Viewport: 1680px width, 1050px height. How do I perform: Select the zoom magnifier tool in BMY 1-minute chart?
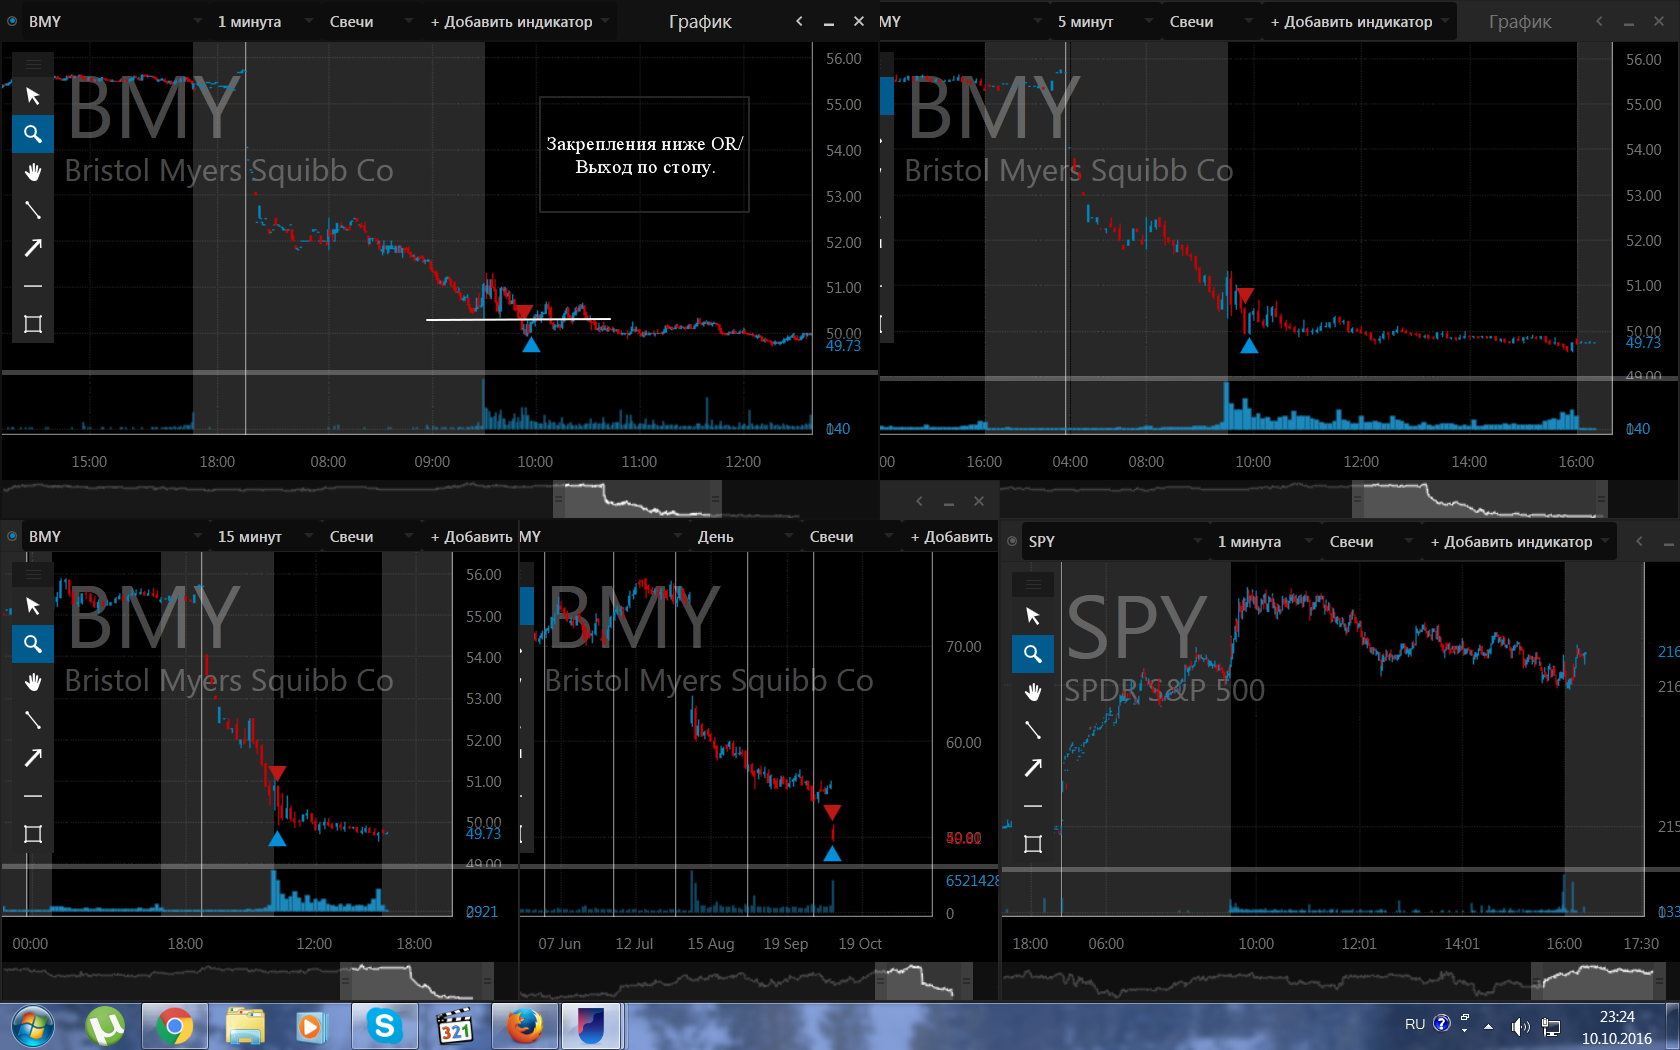33,134
